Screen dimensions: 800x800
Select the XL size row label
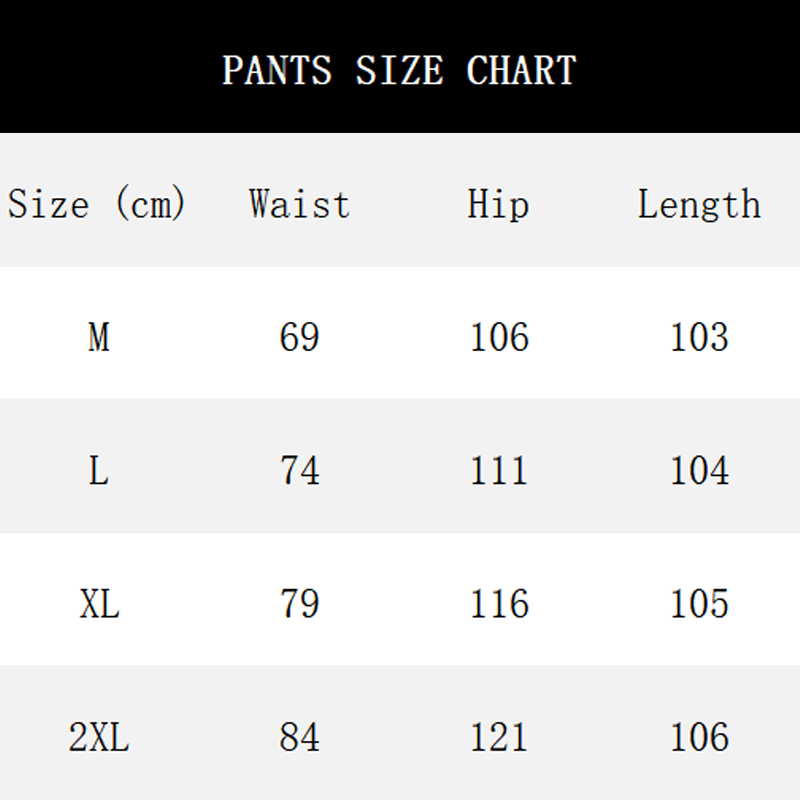pos(99,604)
